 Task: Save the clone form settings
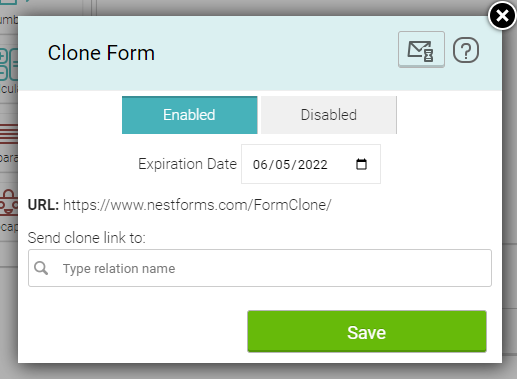pyautogui.click(x=367, y=331)
